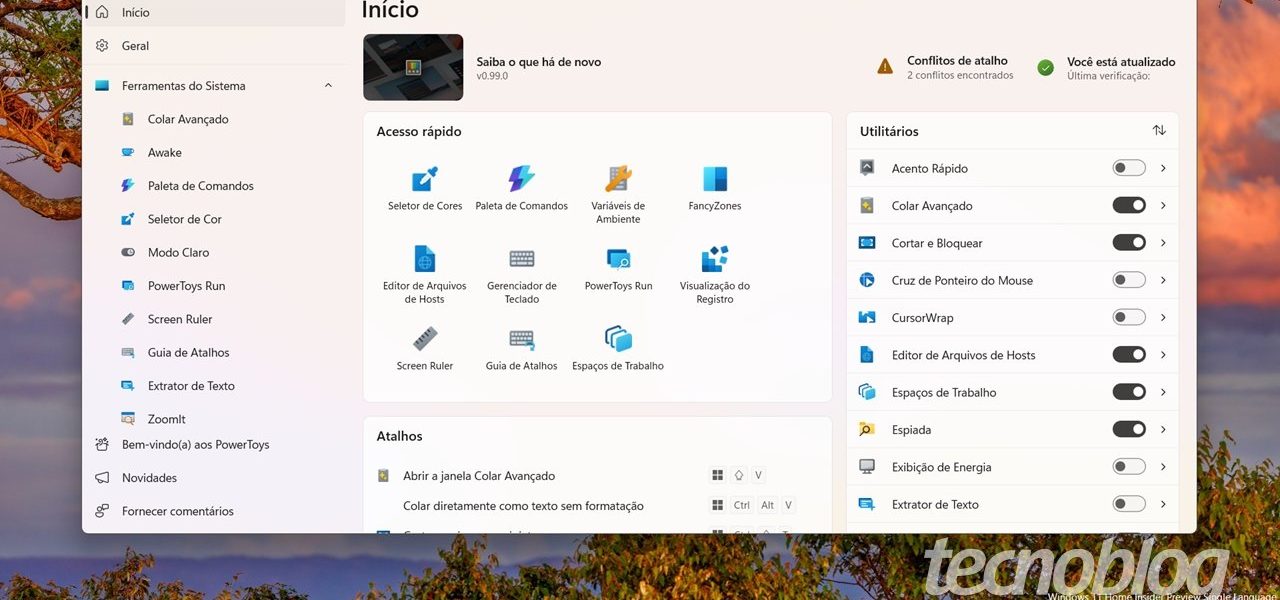Click the what's new thumbnail image
The height and width of the screenshot is (600, 1280).
pyautogui.click(x=413, y=67)
